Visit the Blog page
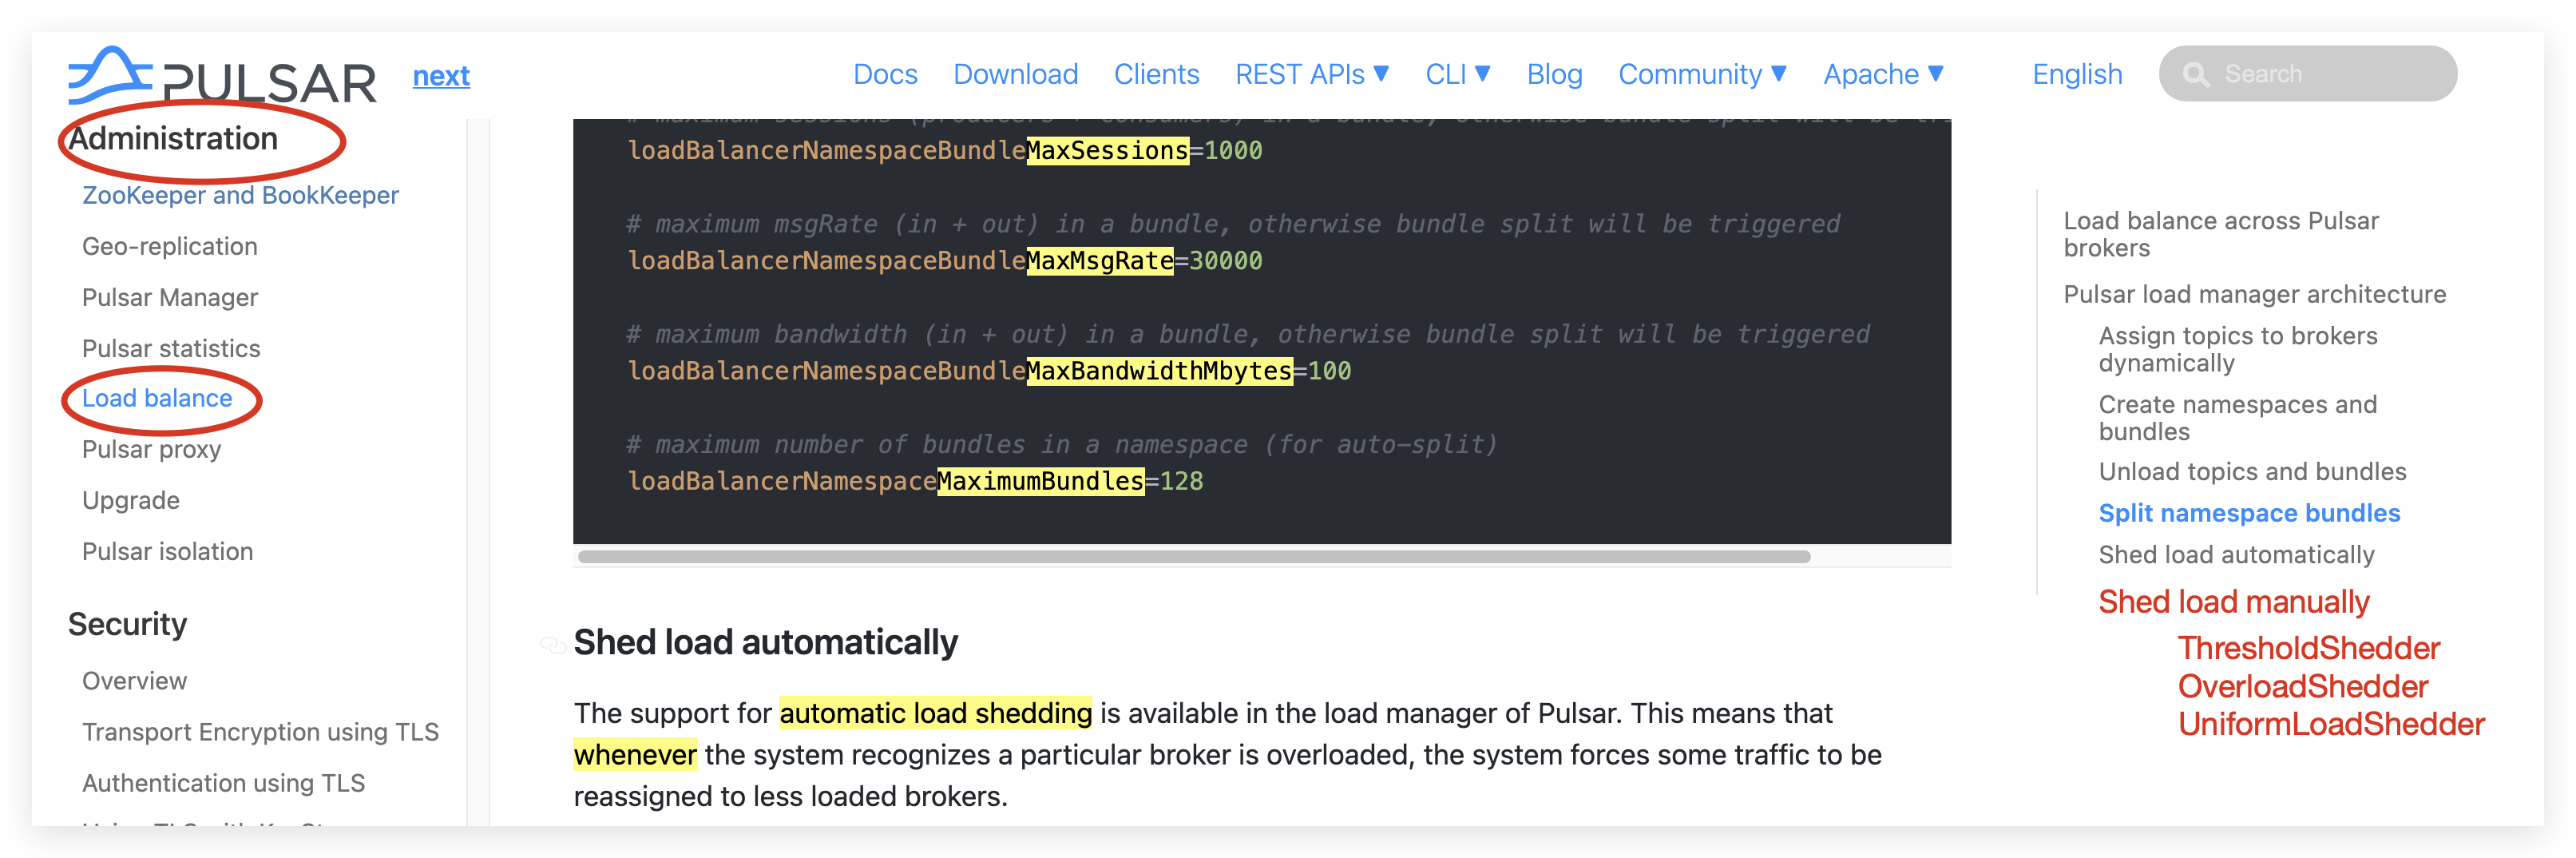 click(1554, 74)
